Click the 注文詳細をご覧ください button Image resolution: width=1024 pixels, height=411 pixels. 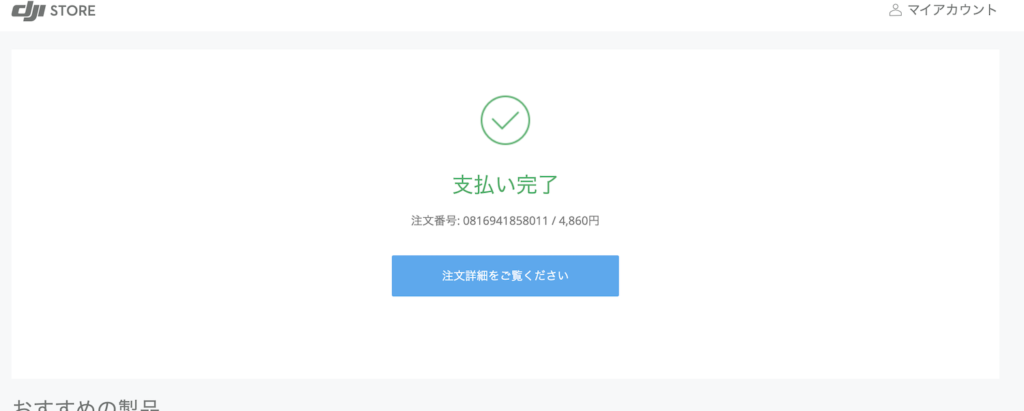(x=505, y=276)
